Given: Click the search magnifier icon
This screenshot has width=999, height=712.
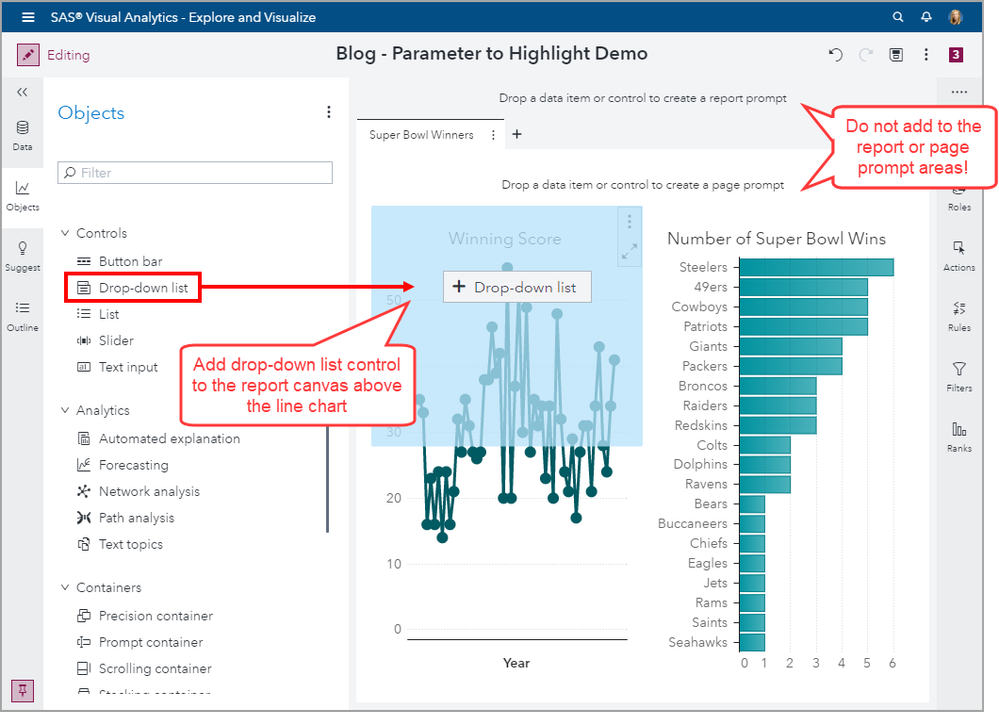Looking at the screenshot, I should pyautogui.click(x=898, y=17).
